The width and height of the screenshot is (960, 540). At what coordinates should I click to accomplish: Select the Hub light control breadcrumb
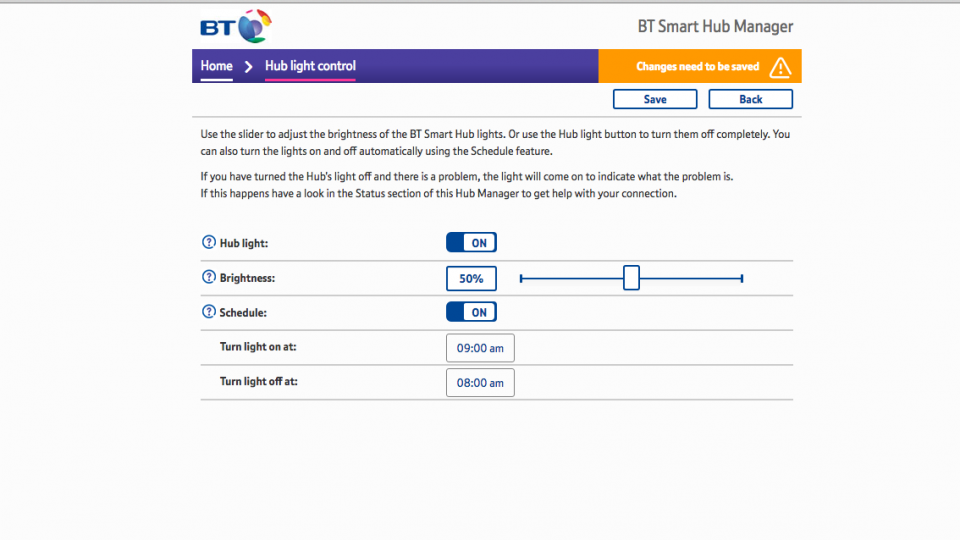coord(310,66)
